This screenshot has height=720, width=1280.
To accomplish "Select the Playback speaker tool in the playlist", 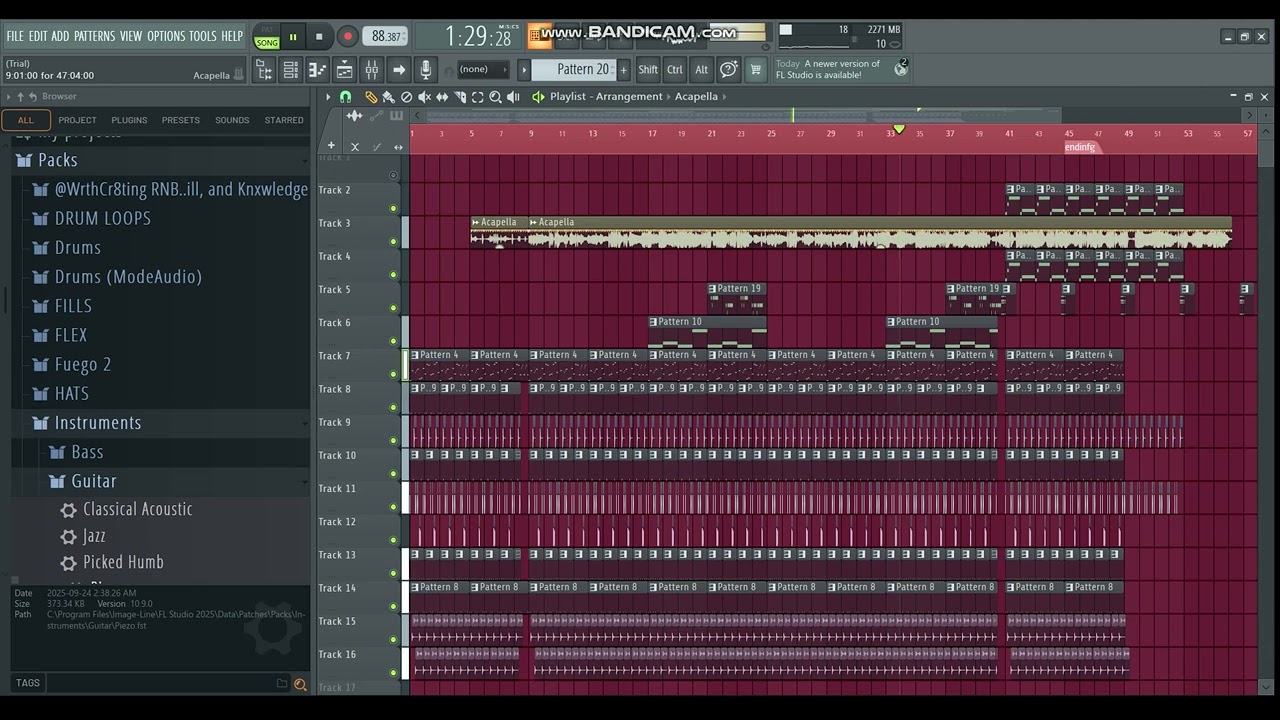I will [x=514, y=97].
